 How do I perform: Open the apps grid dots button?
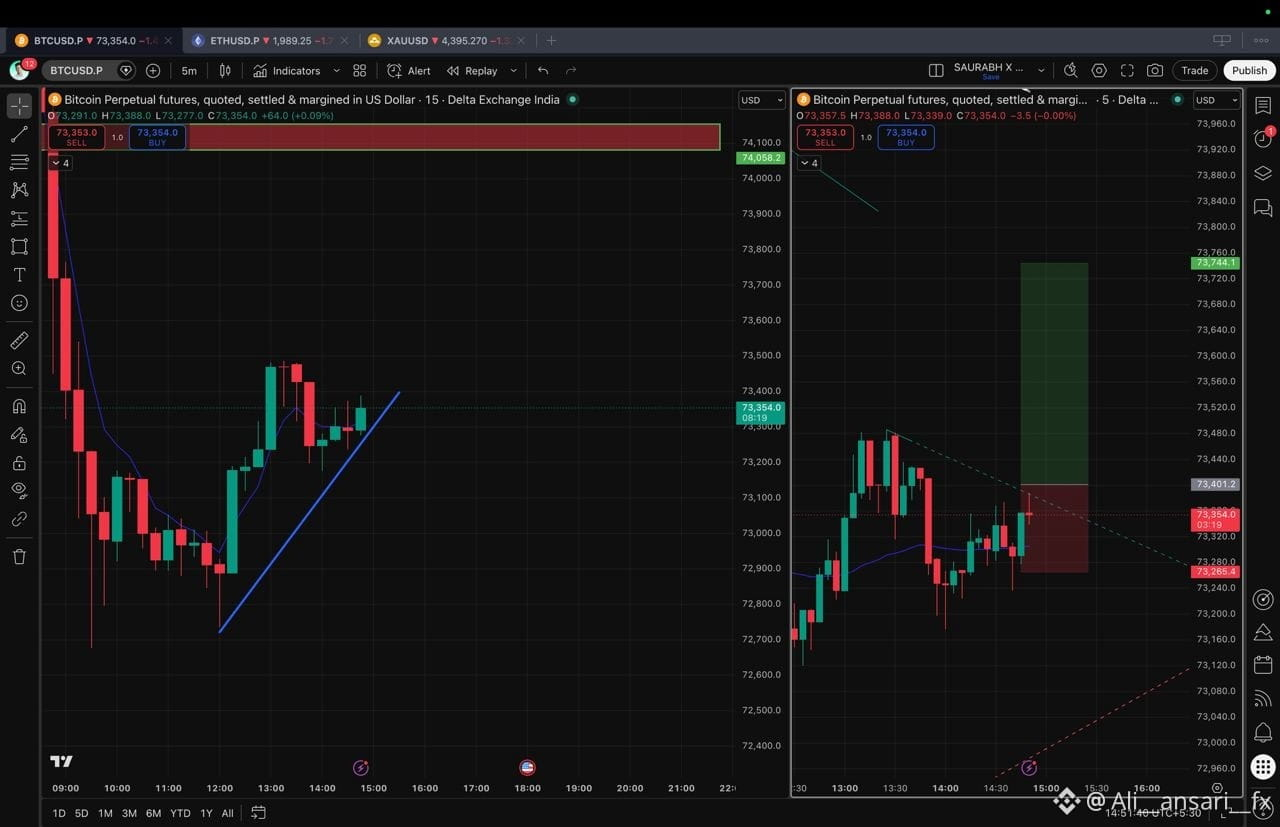1263,767
